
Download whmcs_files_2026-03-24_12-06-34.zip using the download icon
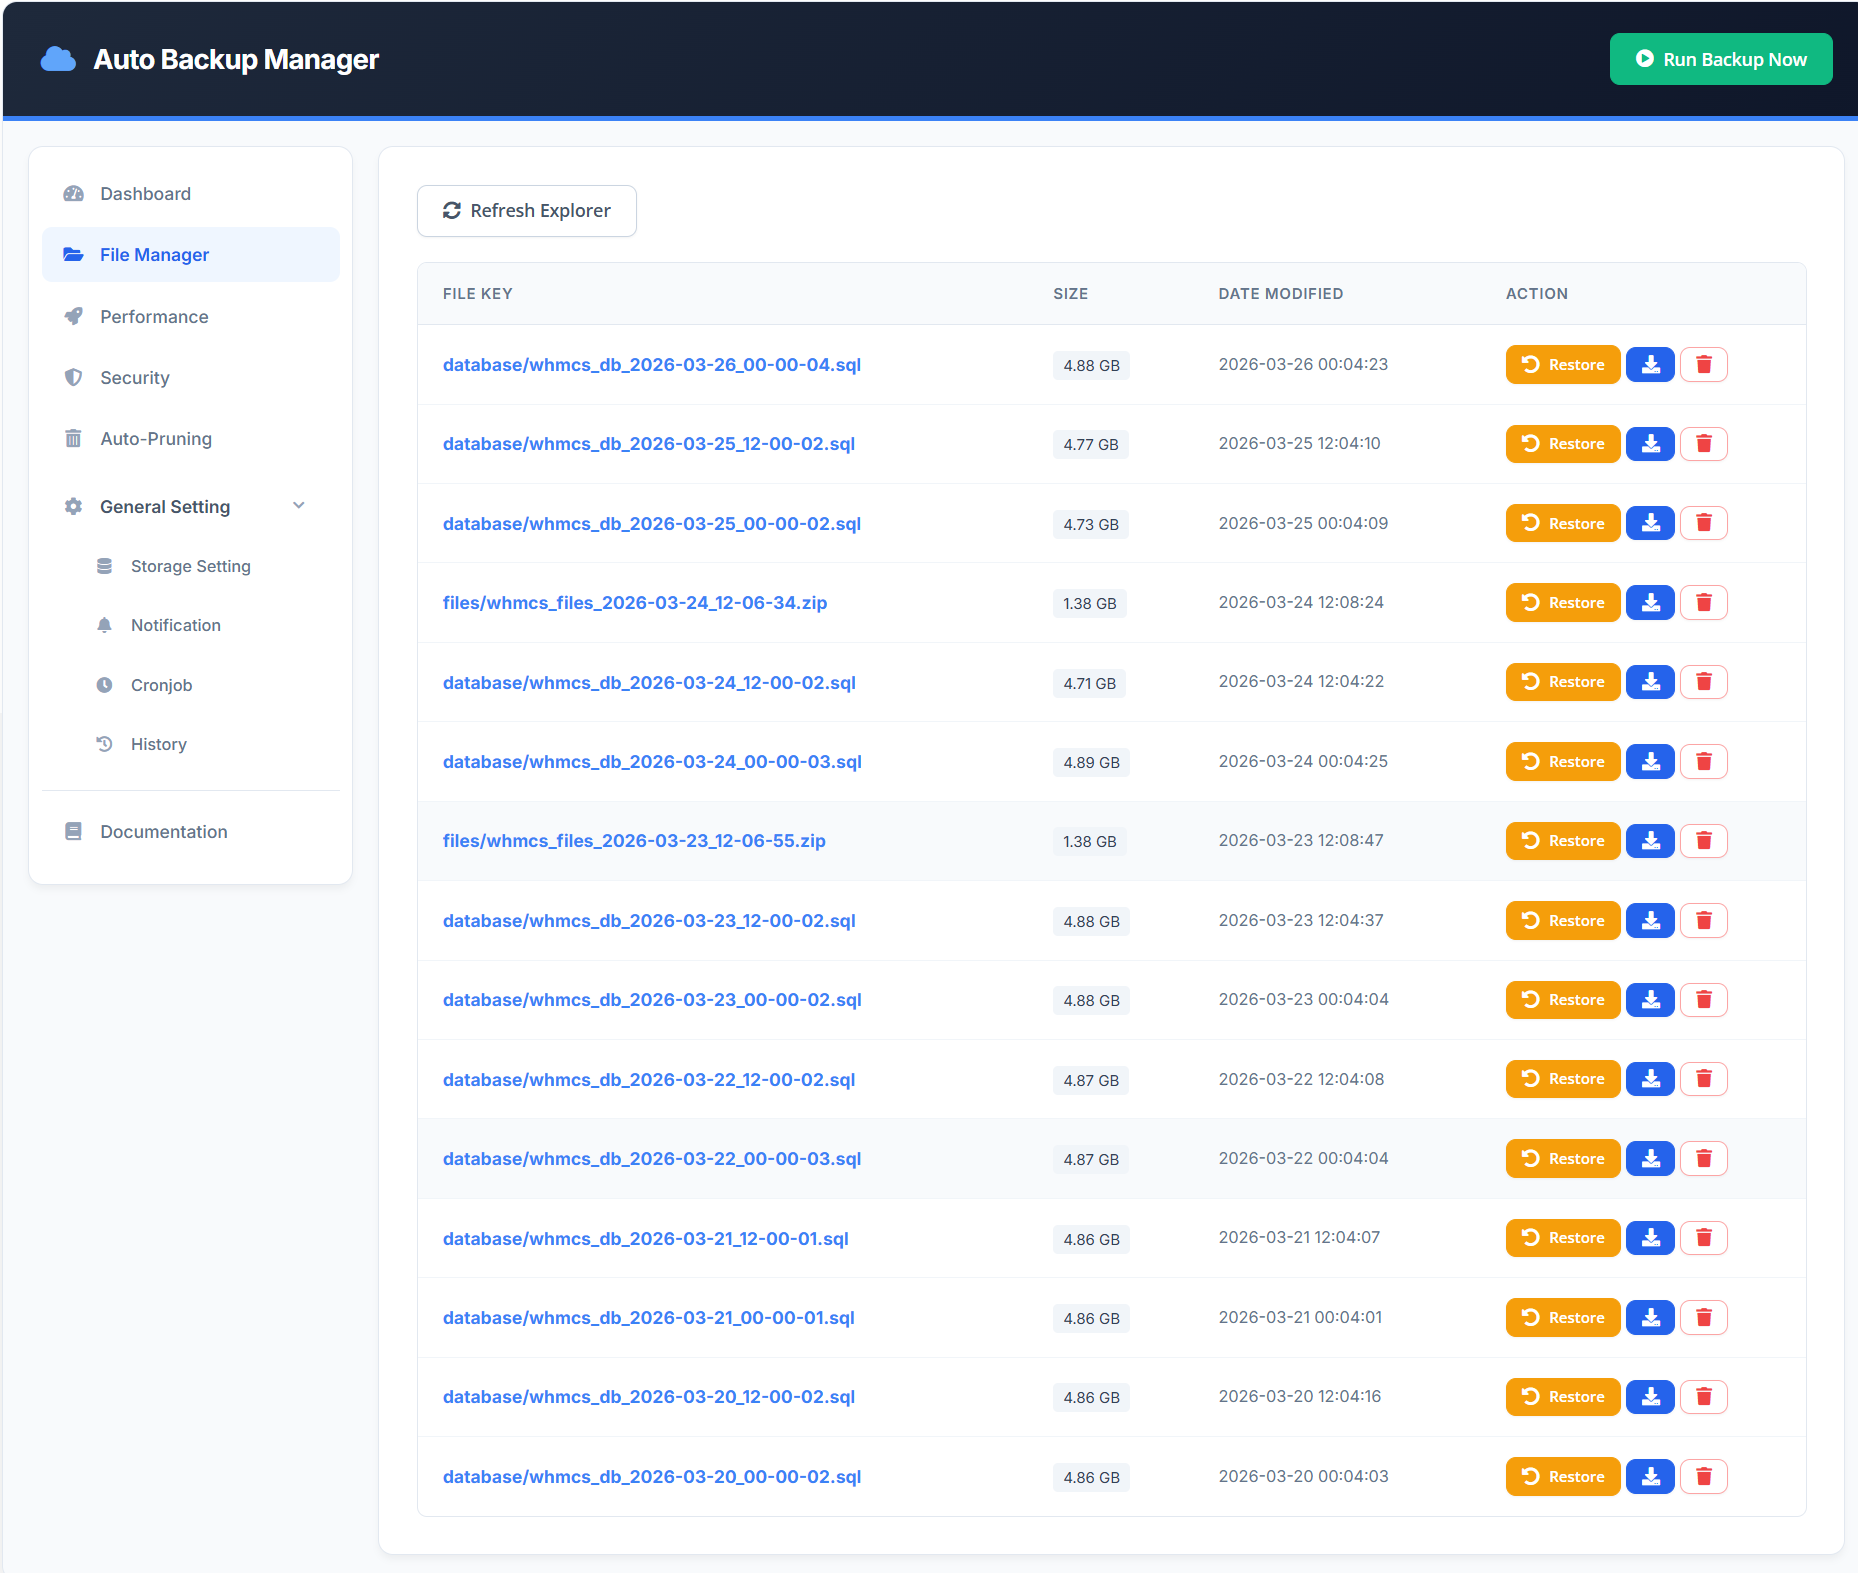1650,603
